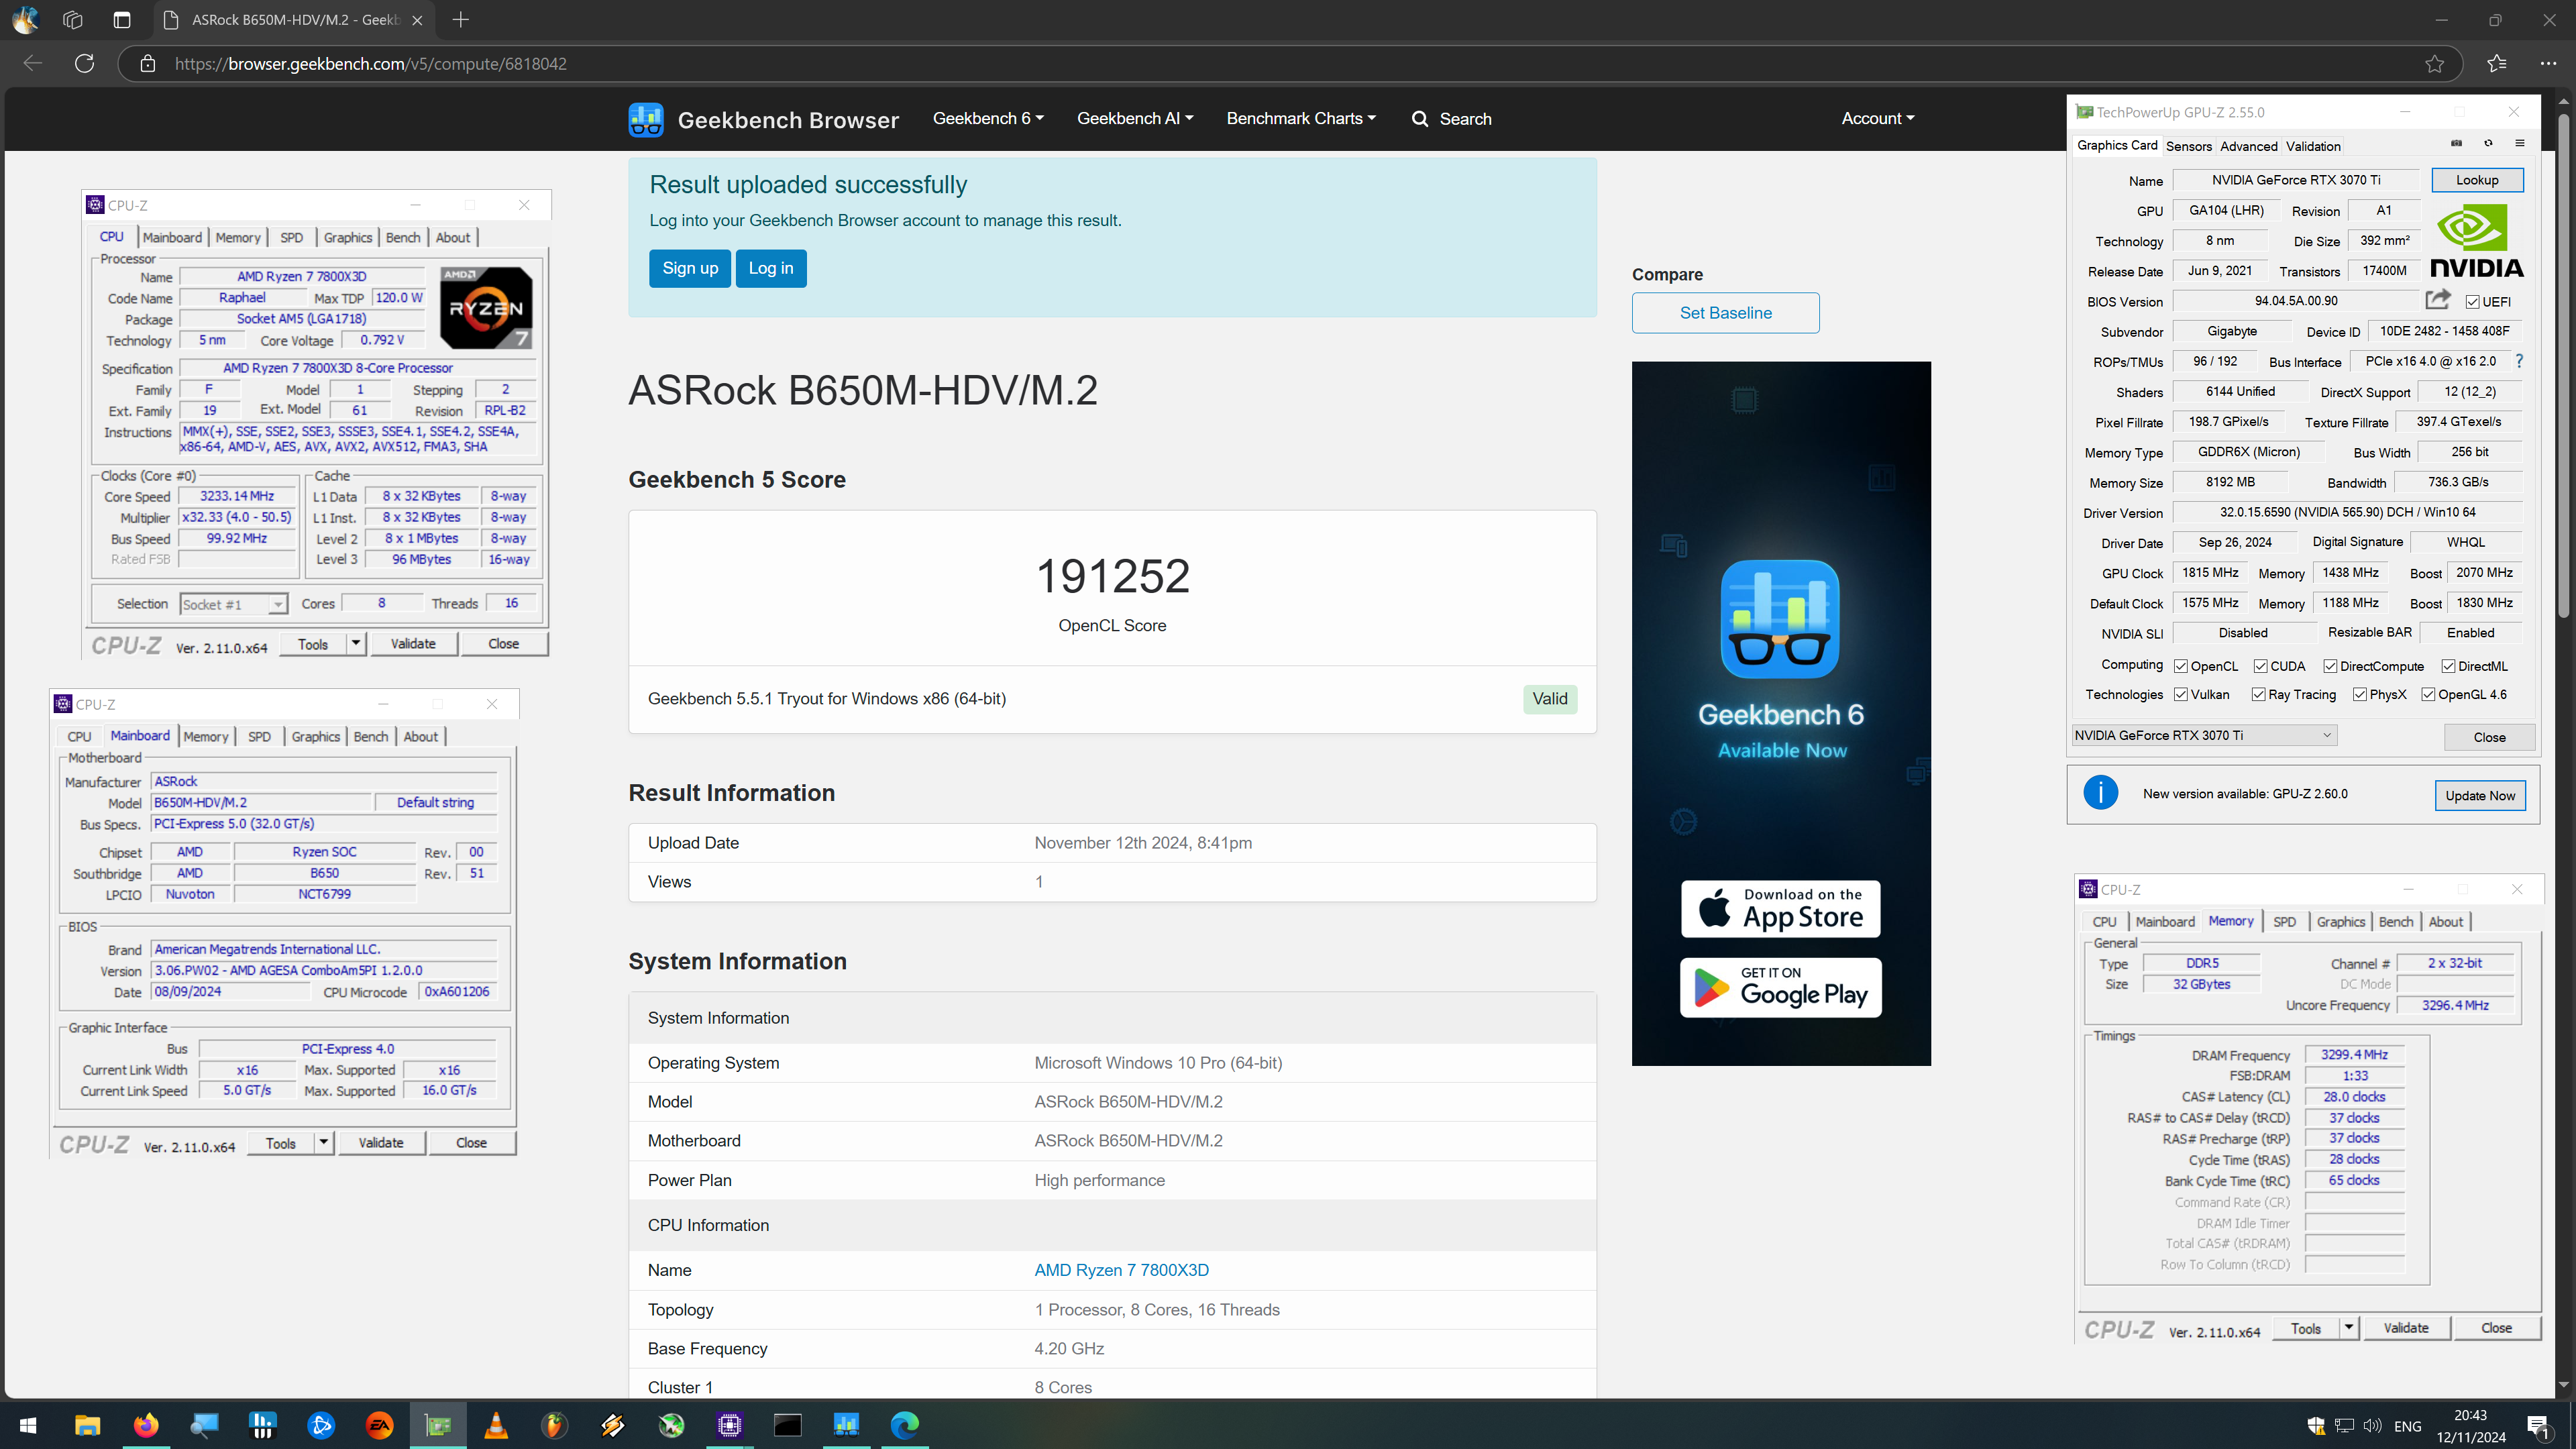The width and height of the screenshot is (2576, 1449).
Task: Toggle the DirectML checkbox
Action: (x=2448, y=666)
